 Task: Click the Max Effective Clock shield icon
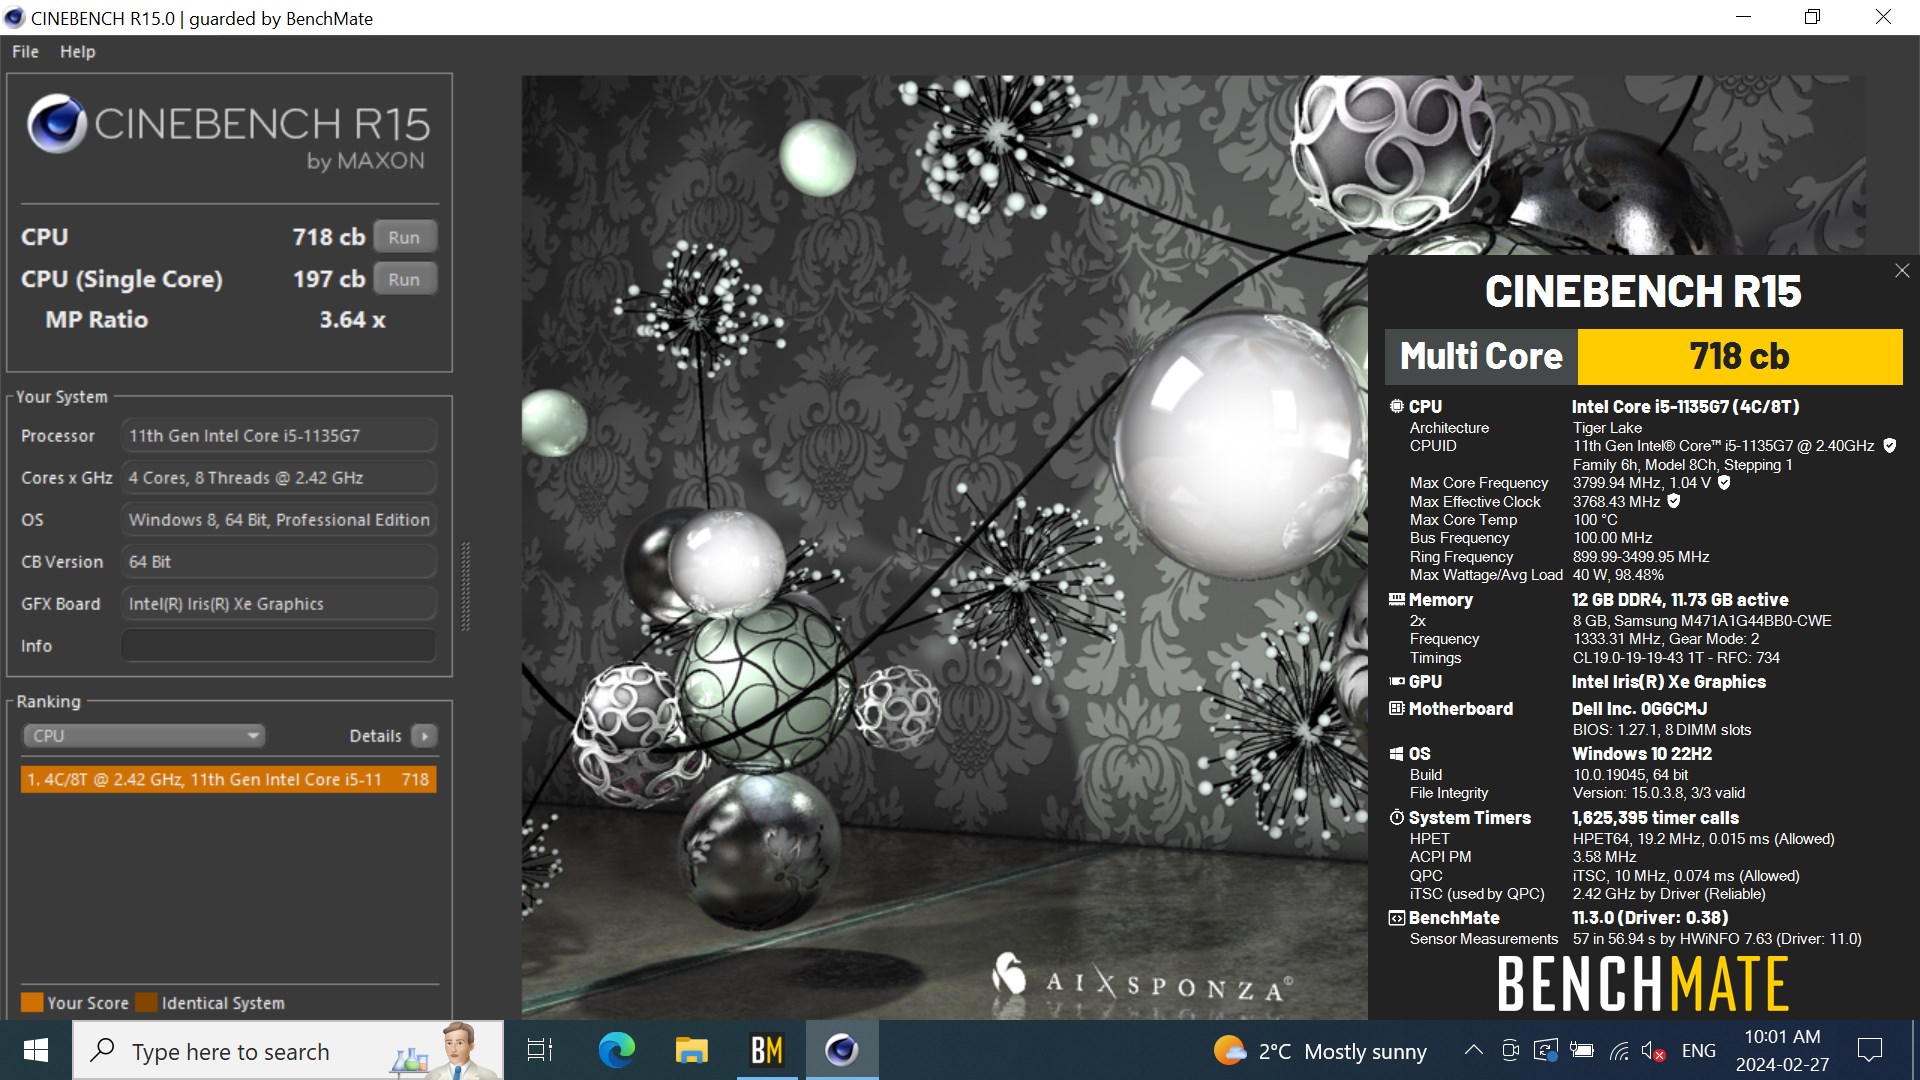(x=1674, y=502)
